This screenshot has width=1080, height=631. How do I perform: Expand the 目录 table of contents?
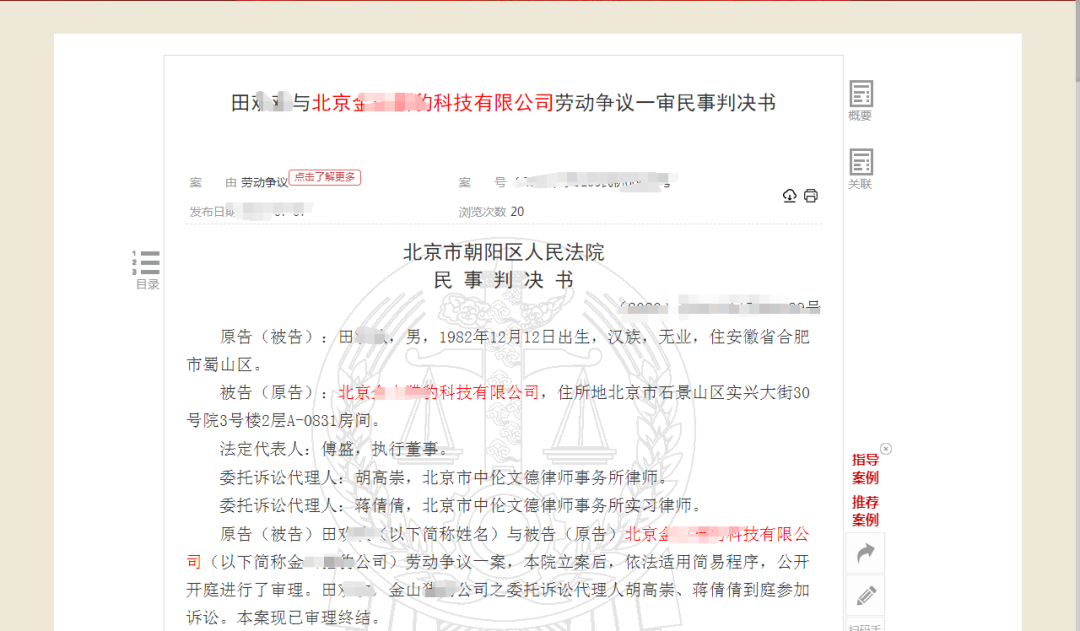click(x=148, y=267)
